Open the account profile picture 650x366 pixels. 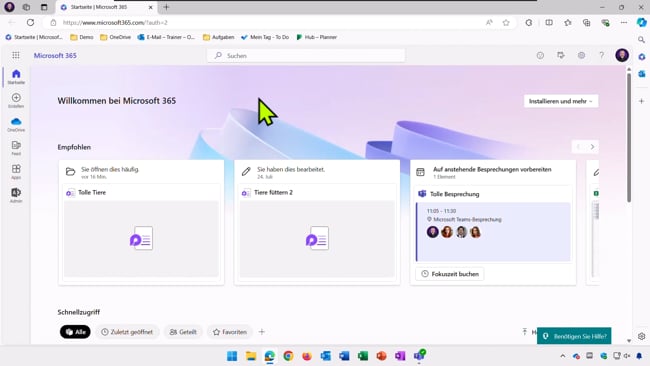coord(622,55)
